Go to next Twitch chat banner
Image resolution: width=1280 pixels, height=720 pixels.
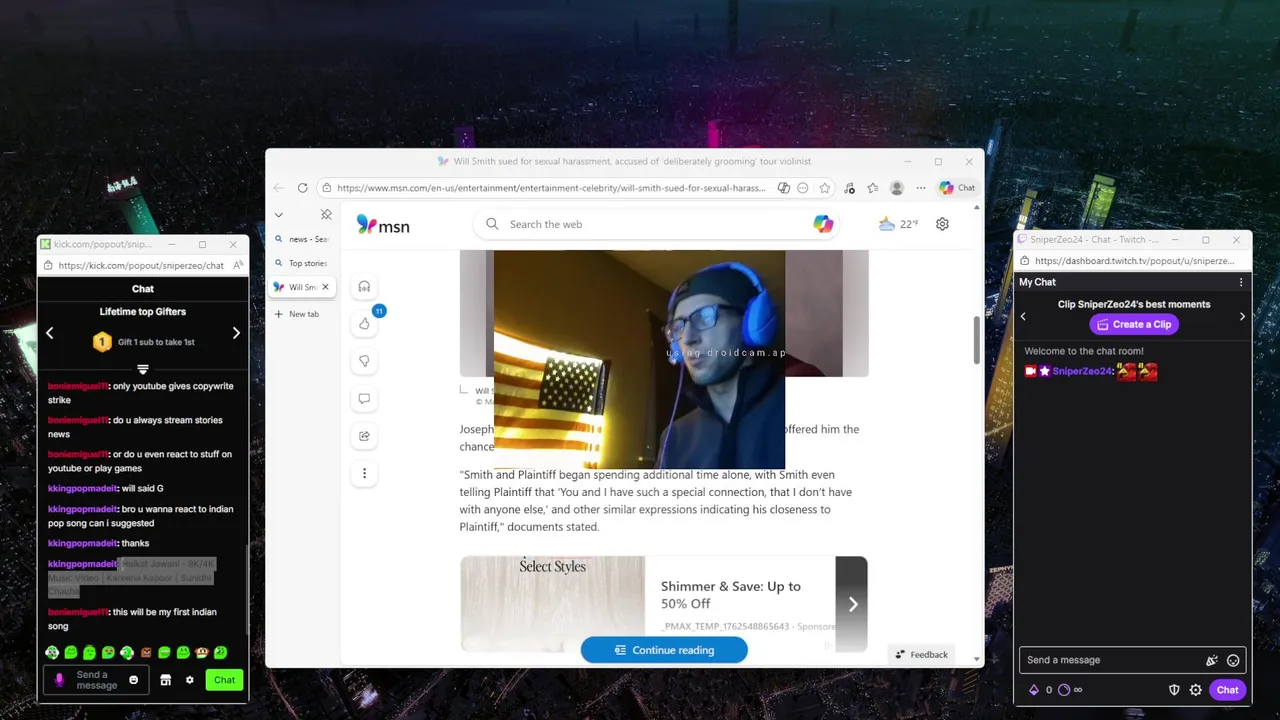[1242, 316]
